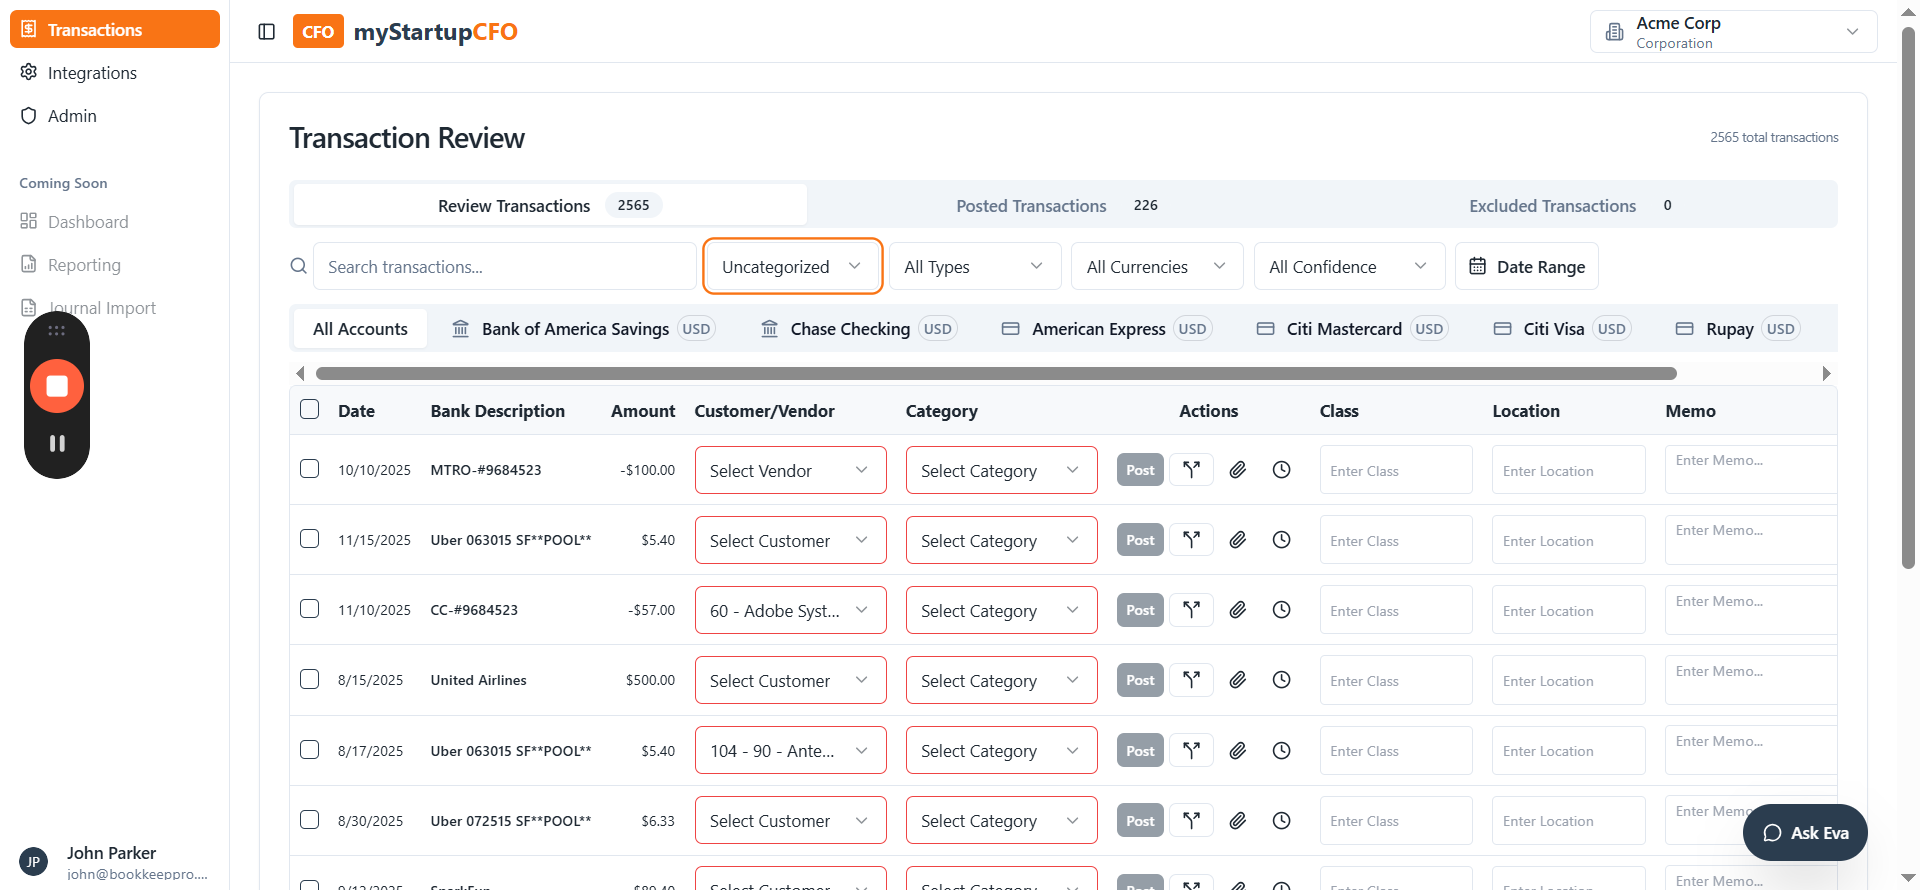The width and height of the screenshot is (1920, 890).
Task: Open history clock icon for CC-#9684523 row
Action: pyautogui.click(x=1281, y=610)
